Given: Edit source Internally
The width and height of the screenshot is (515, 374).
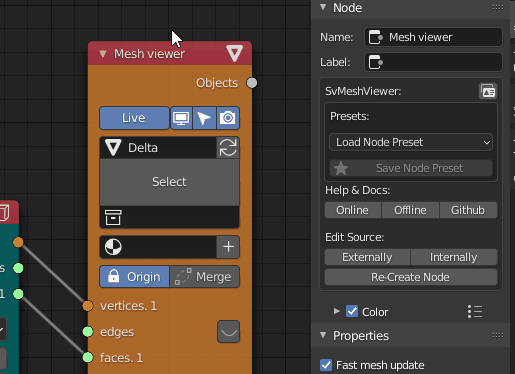Looking at the screenshot, I should click(454, 257).
